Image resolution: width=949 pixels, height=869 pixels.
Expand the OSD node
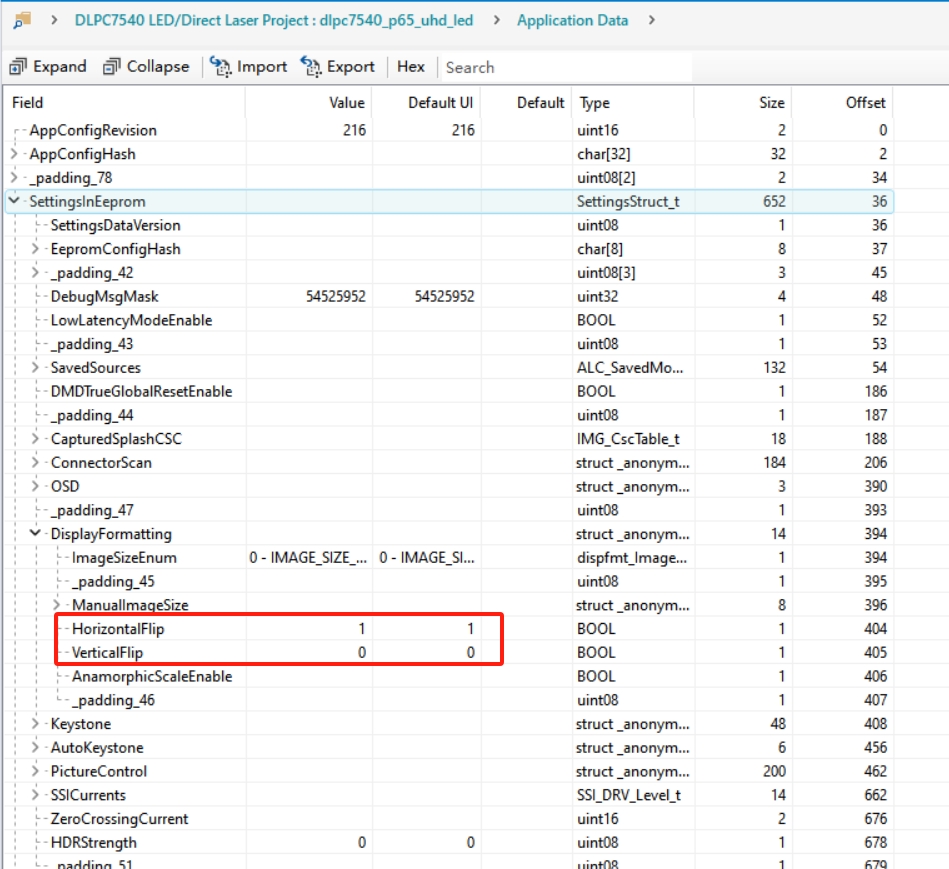point(36,486)
